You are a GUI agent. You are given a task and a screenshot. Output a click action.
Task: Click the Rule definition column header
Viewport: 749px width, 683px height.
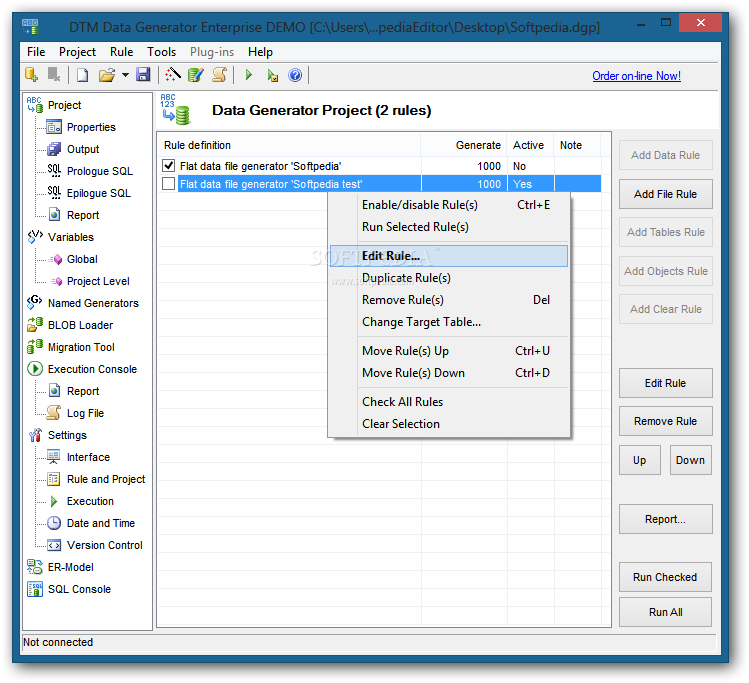click(x=289, y=145)
